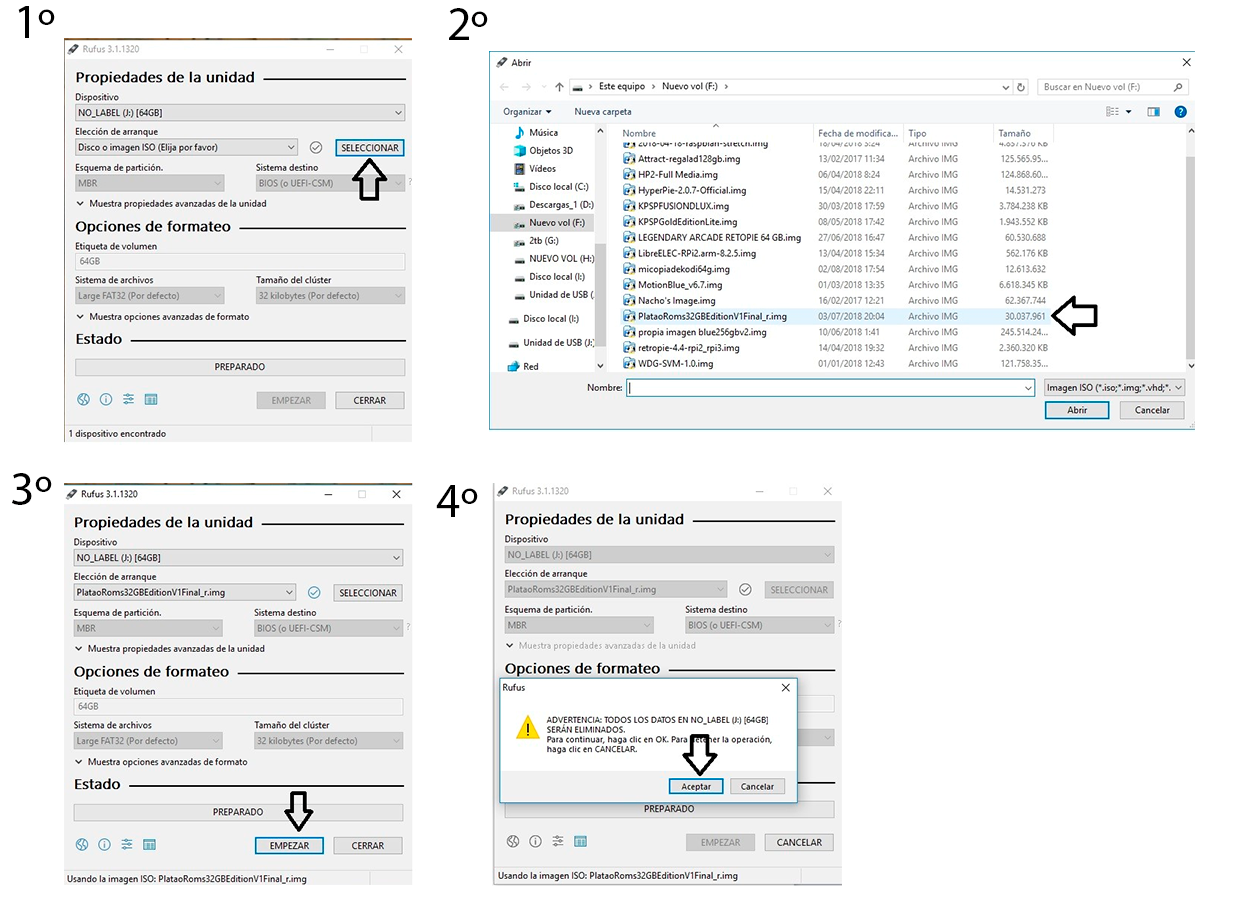Open settings sliders icon in step 1 Rufus window
This screenshot has height=923, width=1236.
128,399
